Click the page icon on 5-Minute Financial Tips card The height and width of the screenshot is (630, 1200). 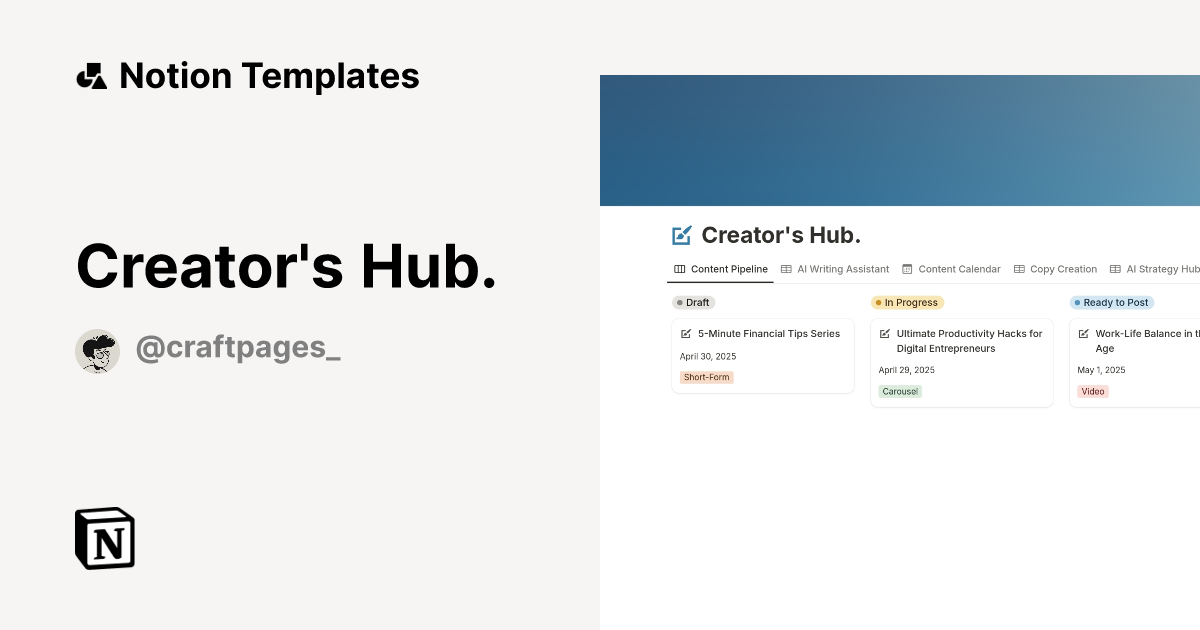684,333
